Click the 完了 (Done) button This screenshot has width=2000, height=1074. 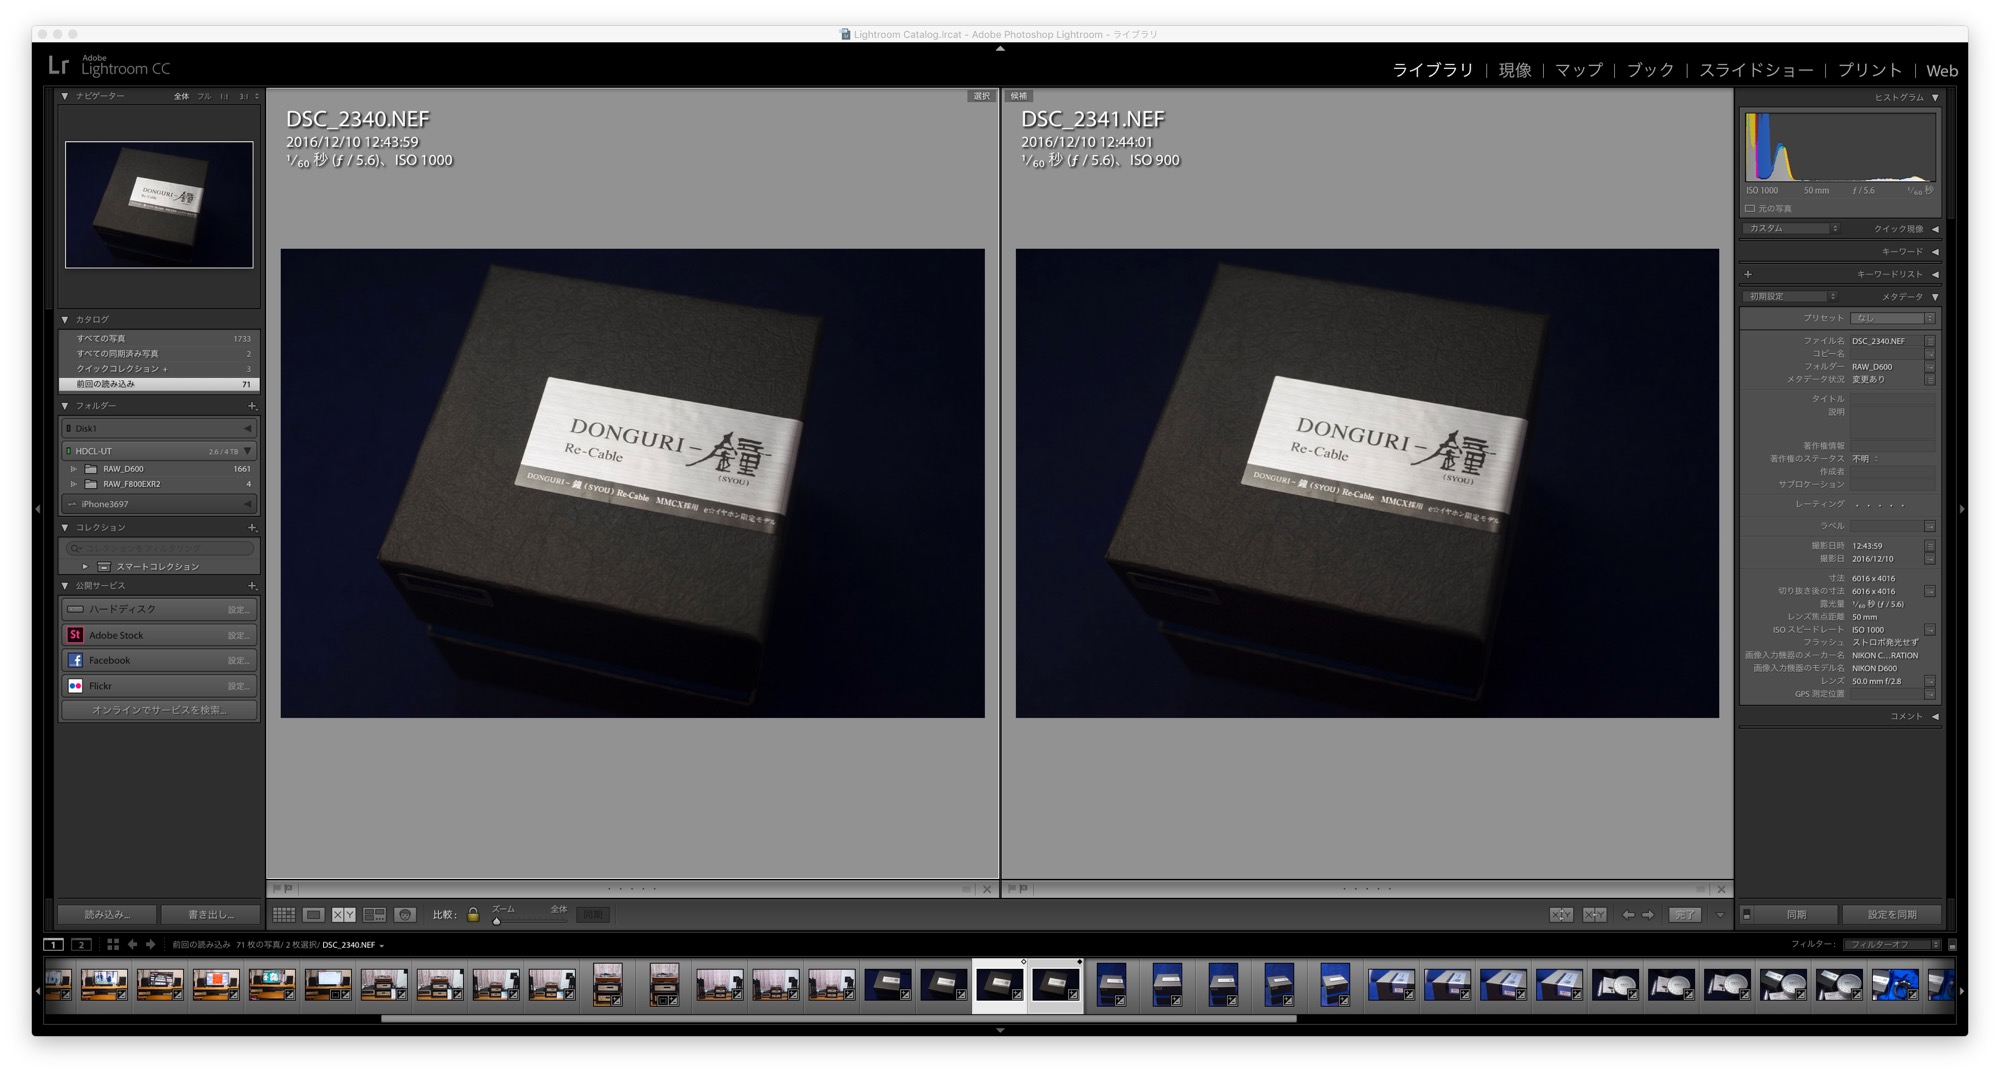pyautogui.click(x=1685, y=914)
